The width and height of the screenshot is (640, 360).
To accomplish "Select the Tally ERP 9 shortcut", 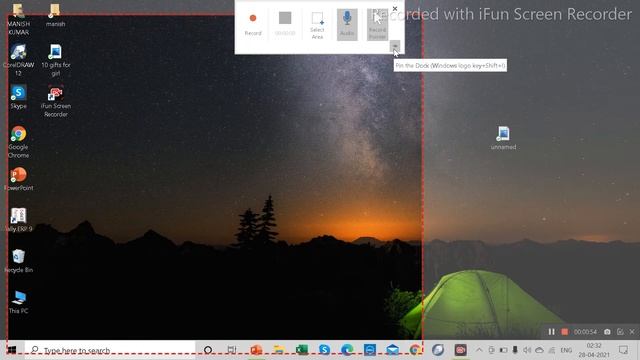I will (18, 220).
